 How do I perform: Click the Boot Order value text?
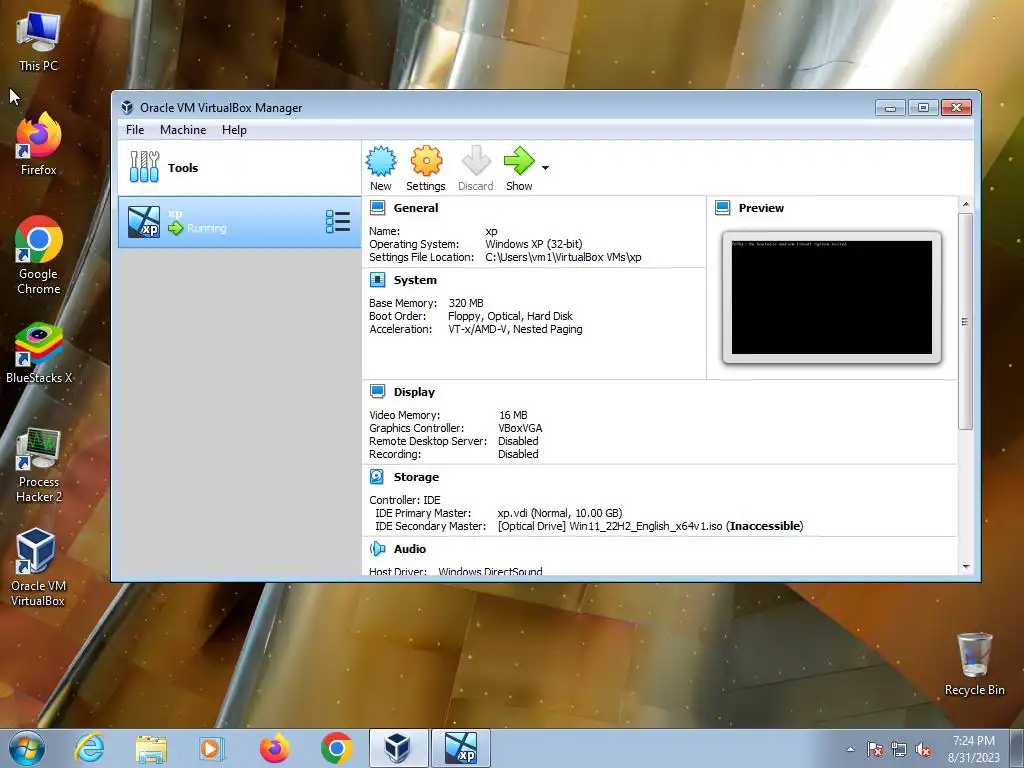(510, 316)
